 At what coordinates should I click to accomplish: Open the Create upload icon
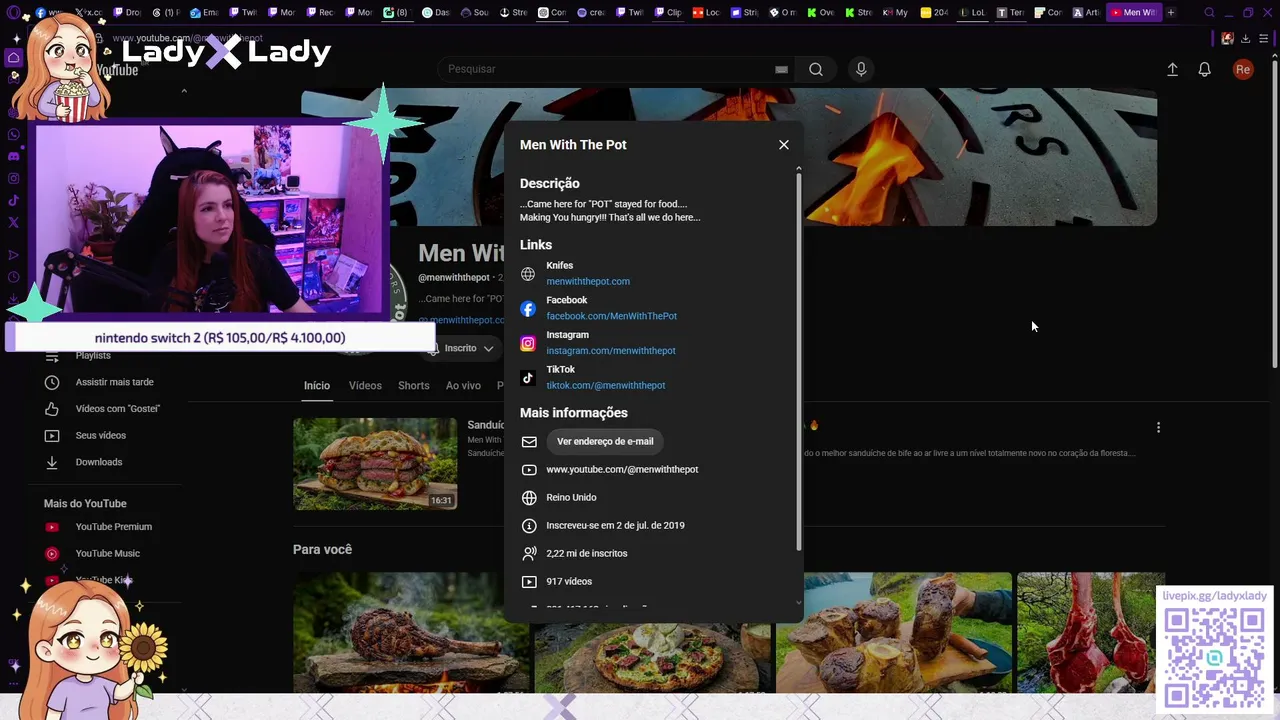point(1173,69)
